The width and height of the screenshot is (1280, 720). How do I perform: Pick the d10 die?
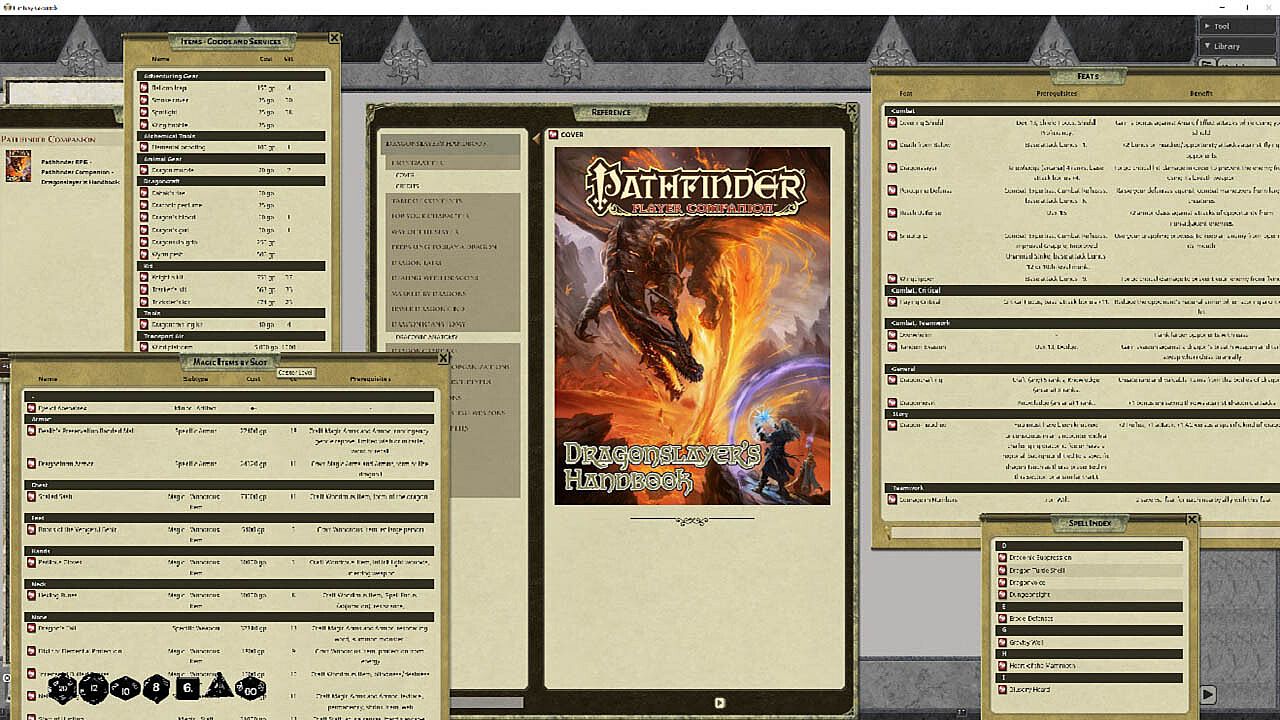(x=125, y=688)
